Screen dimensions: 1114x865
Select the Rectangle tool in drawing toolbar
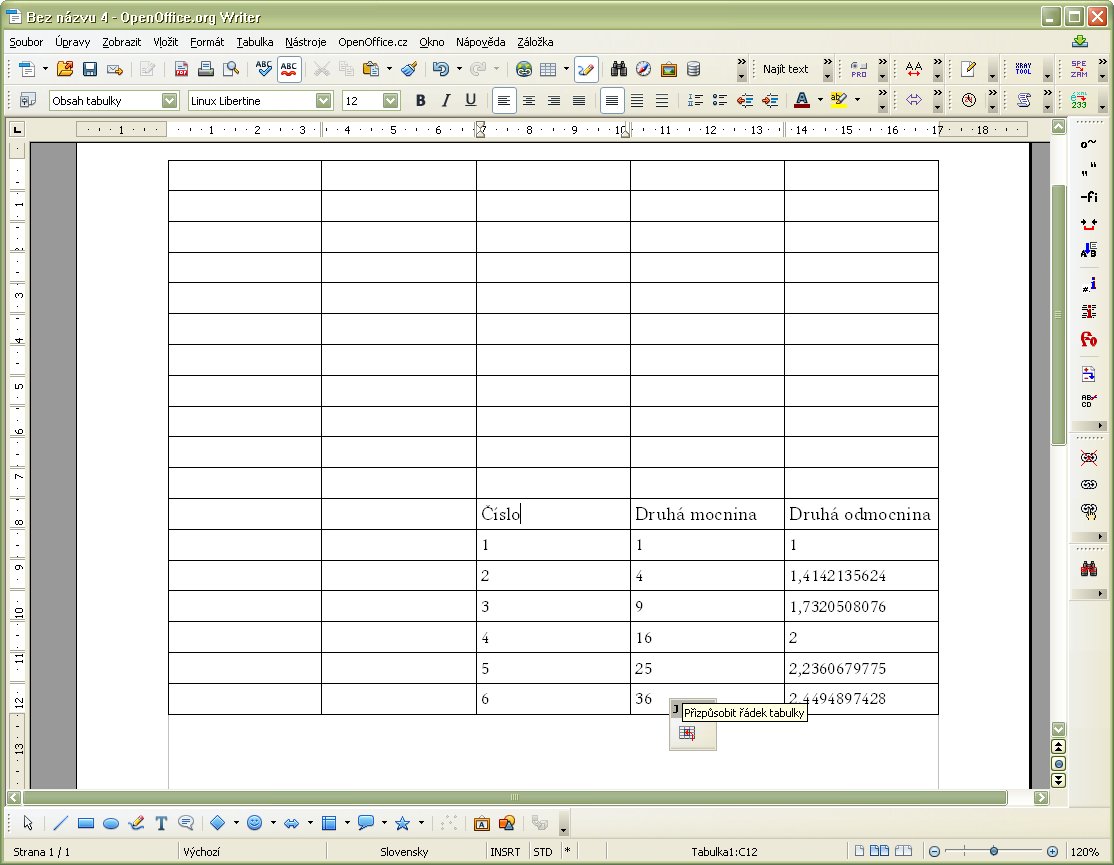[86, 823]
